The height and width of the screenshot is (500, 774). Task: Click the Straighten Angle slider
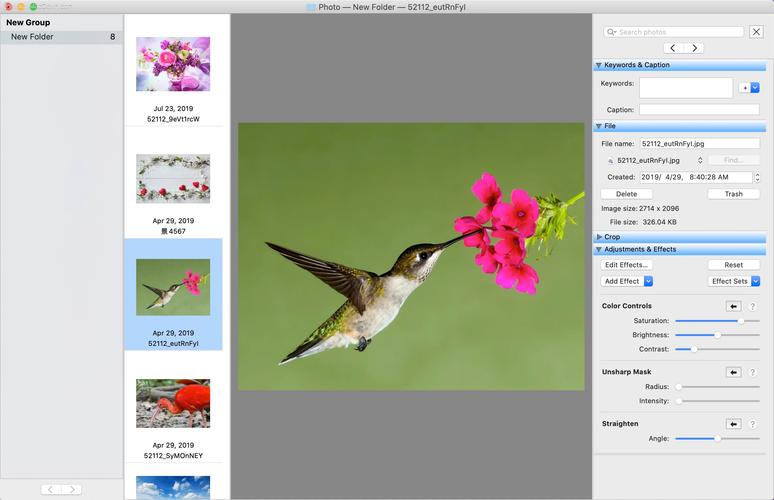[717, 438]
